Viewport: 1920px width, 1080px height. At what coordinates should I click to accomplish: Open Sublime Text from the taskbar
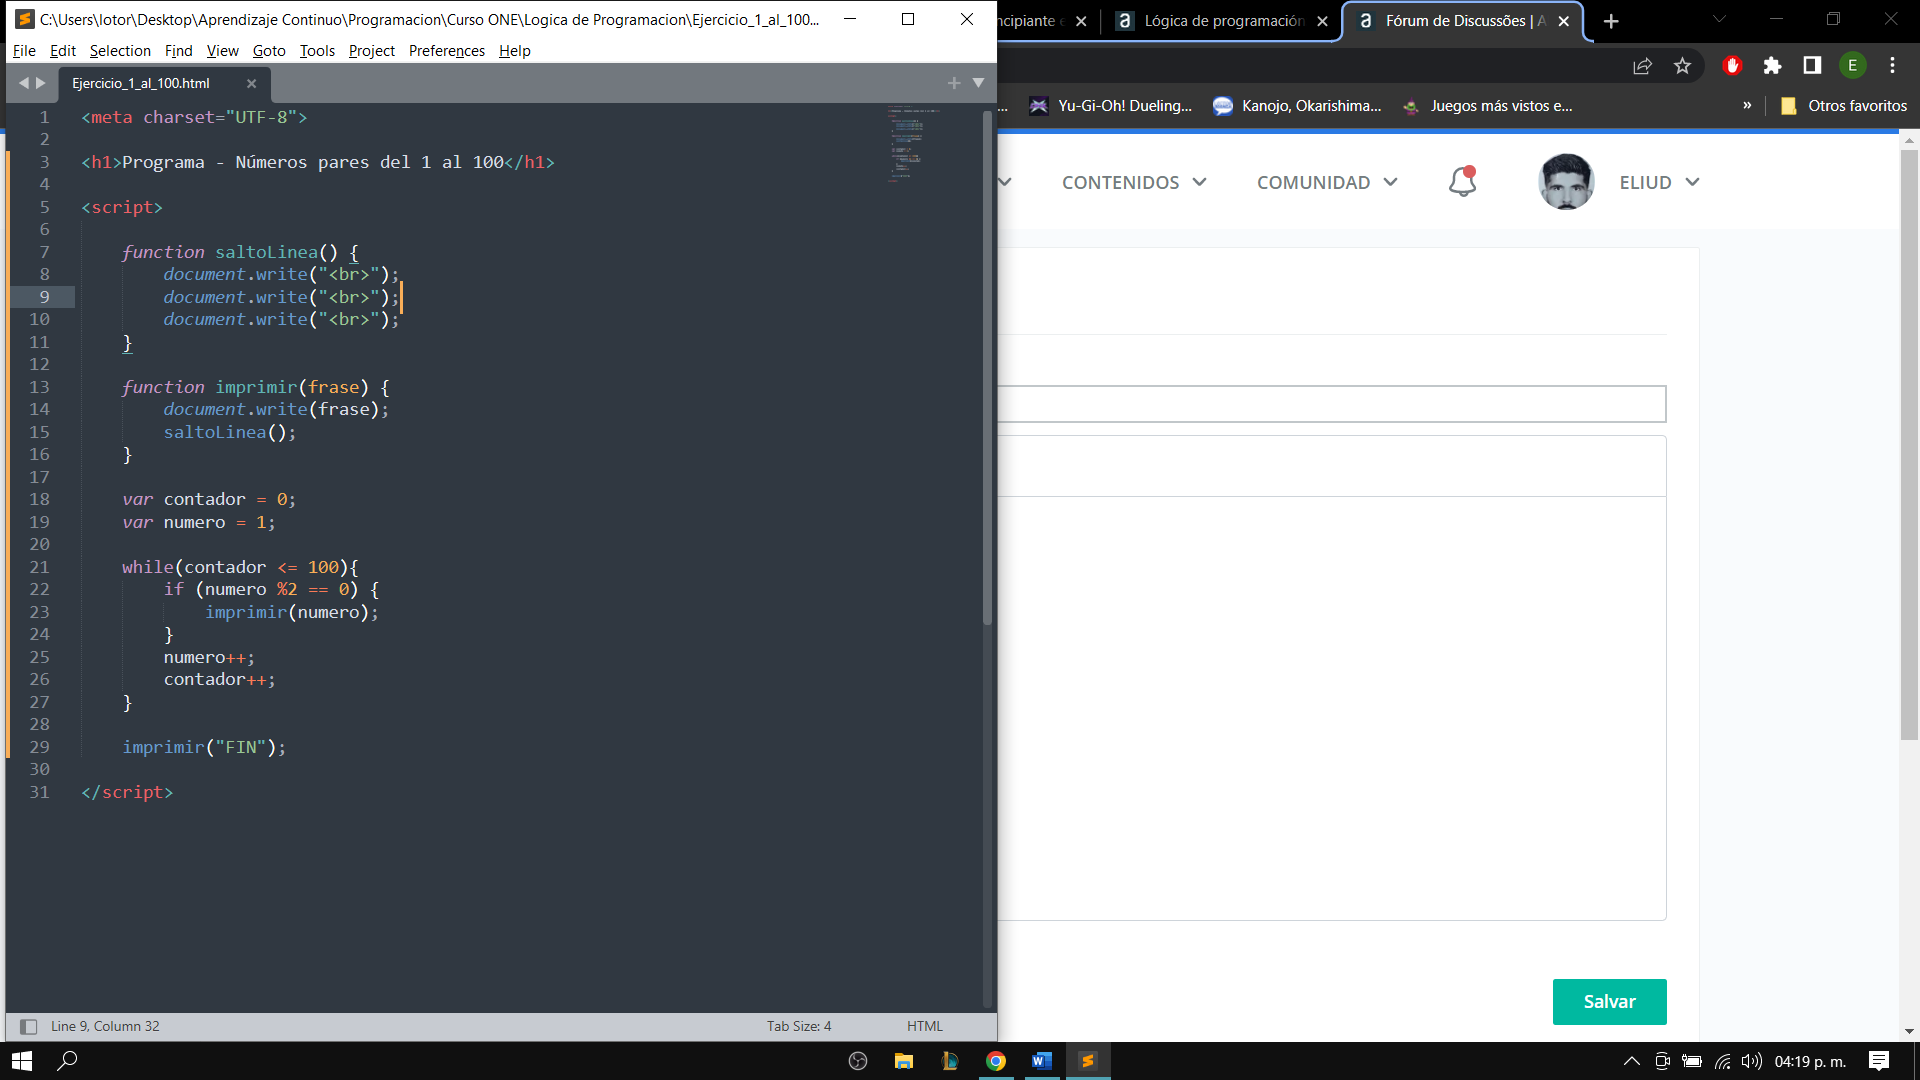pyautogui.click(x=1088, y=1061)
